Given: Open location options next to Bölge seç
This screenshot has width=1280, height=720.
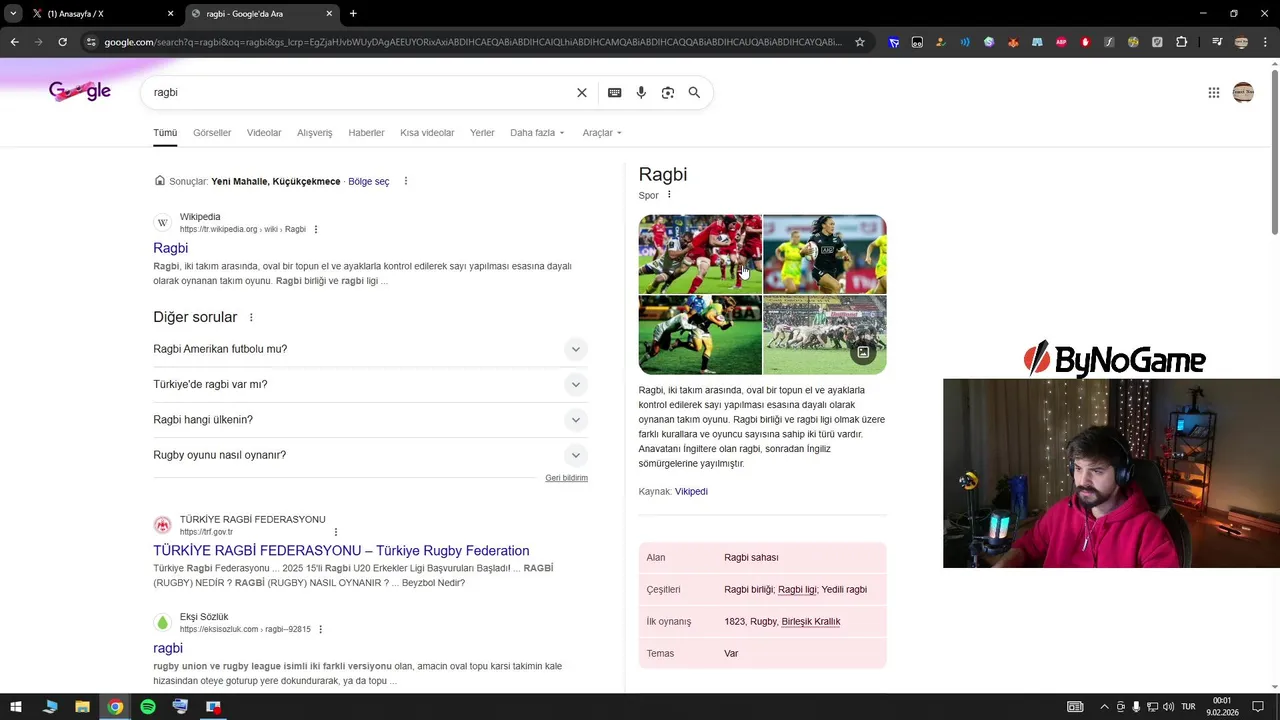Looking at the screenshot, I should point(406,181).
